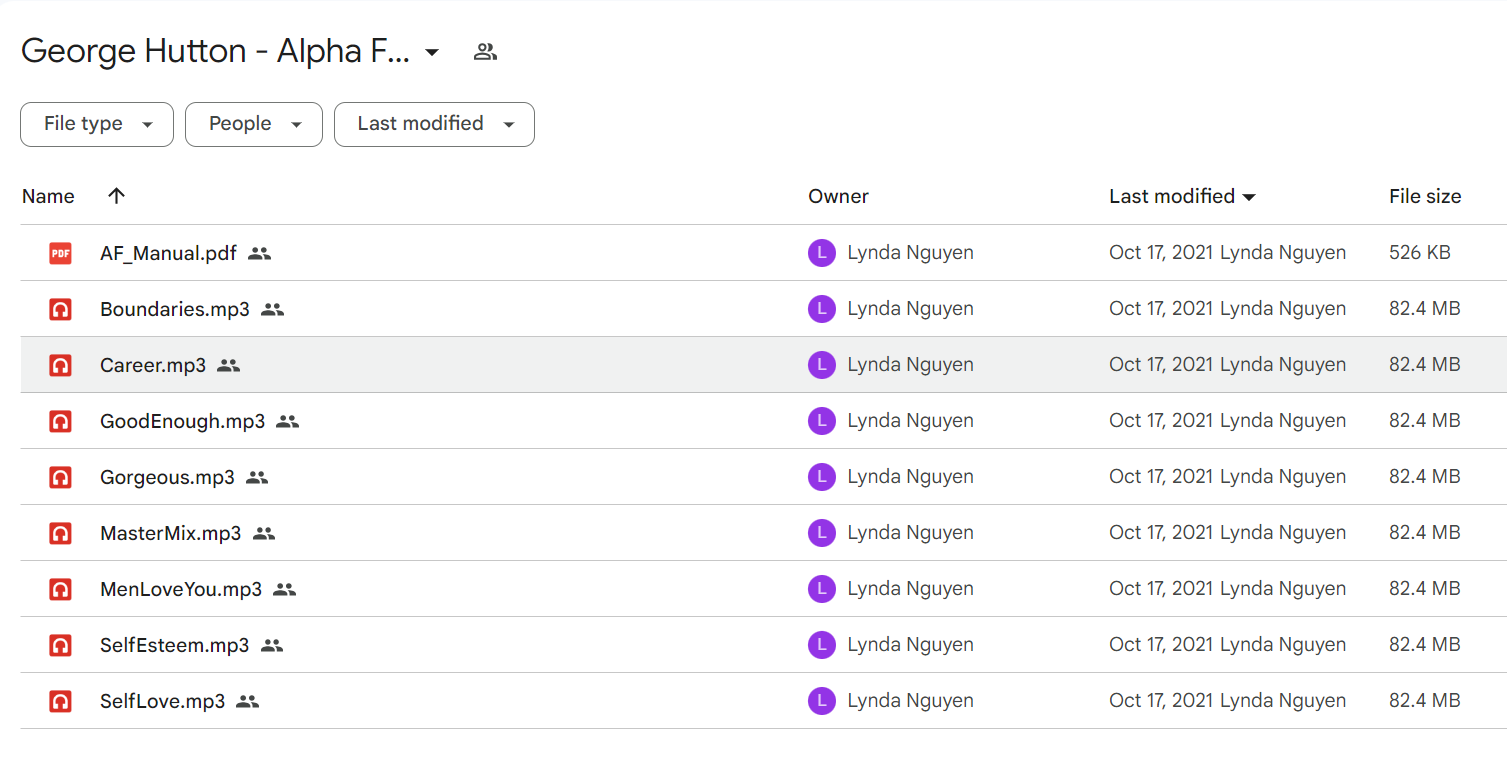
Task: Click the 82.4 MB size in MenLoveYou.mp3 row
Action: pos(1424,589)
